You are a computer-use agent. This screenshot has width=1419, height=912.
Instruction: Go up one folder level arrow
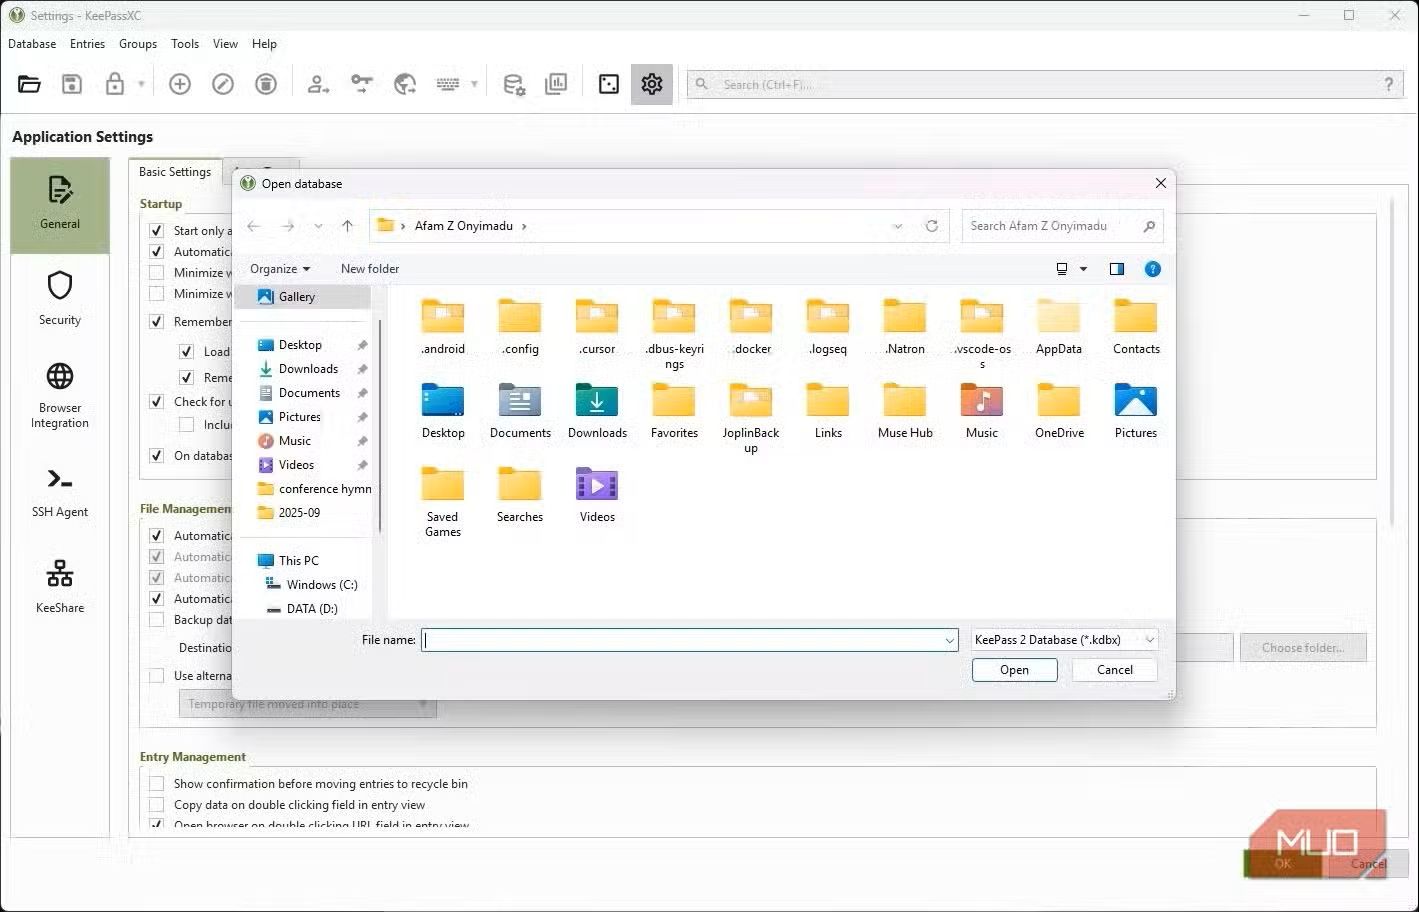click(x=347, y=226)
